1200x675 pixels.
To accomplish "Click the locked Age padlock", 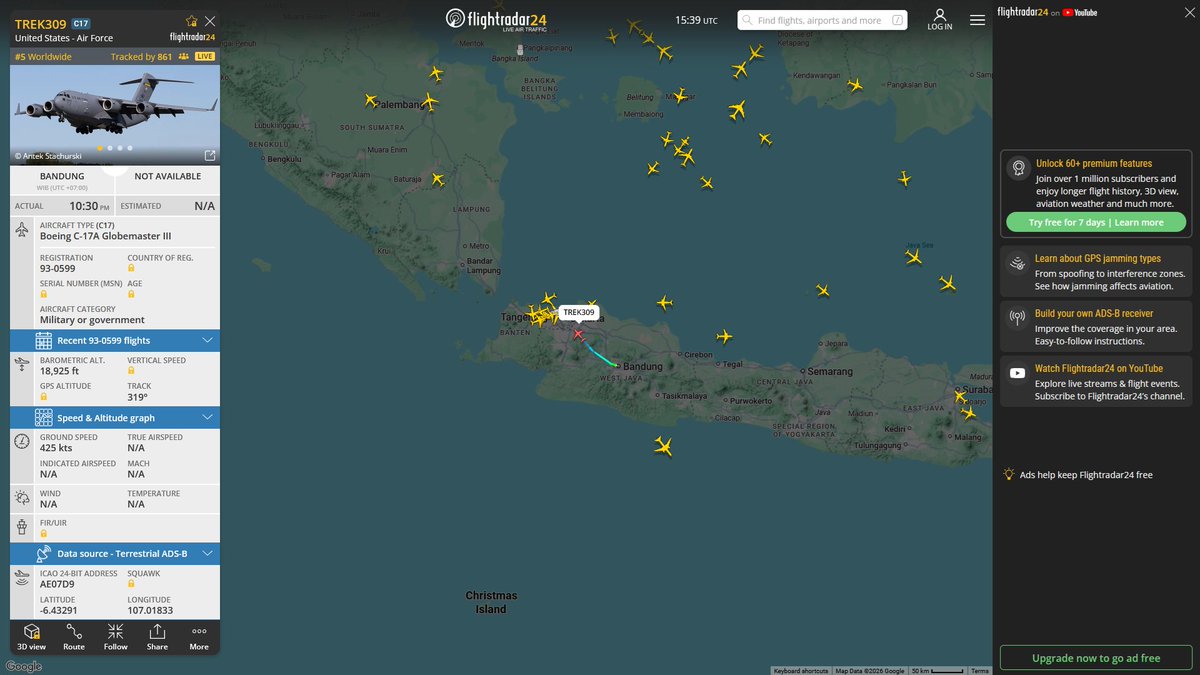I will [131, 294].
